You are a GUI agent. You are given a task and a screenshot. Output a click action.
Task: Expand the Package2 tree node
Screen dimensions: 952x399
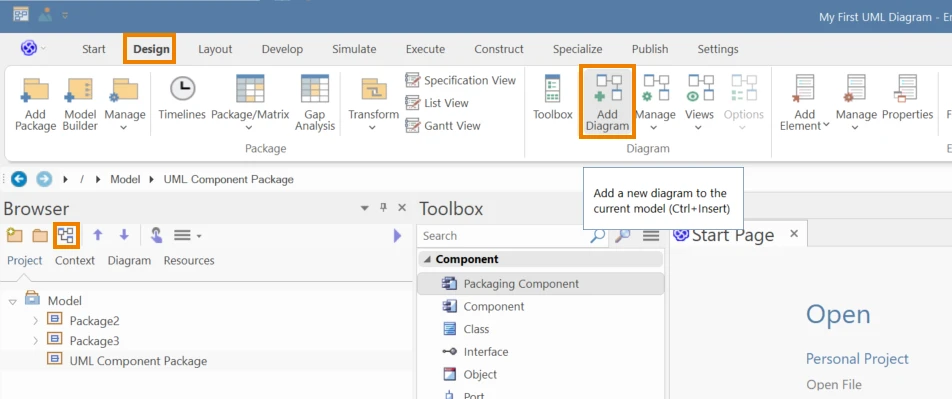click(35, 321)
